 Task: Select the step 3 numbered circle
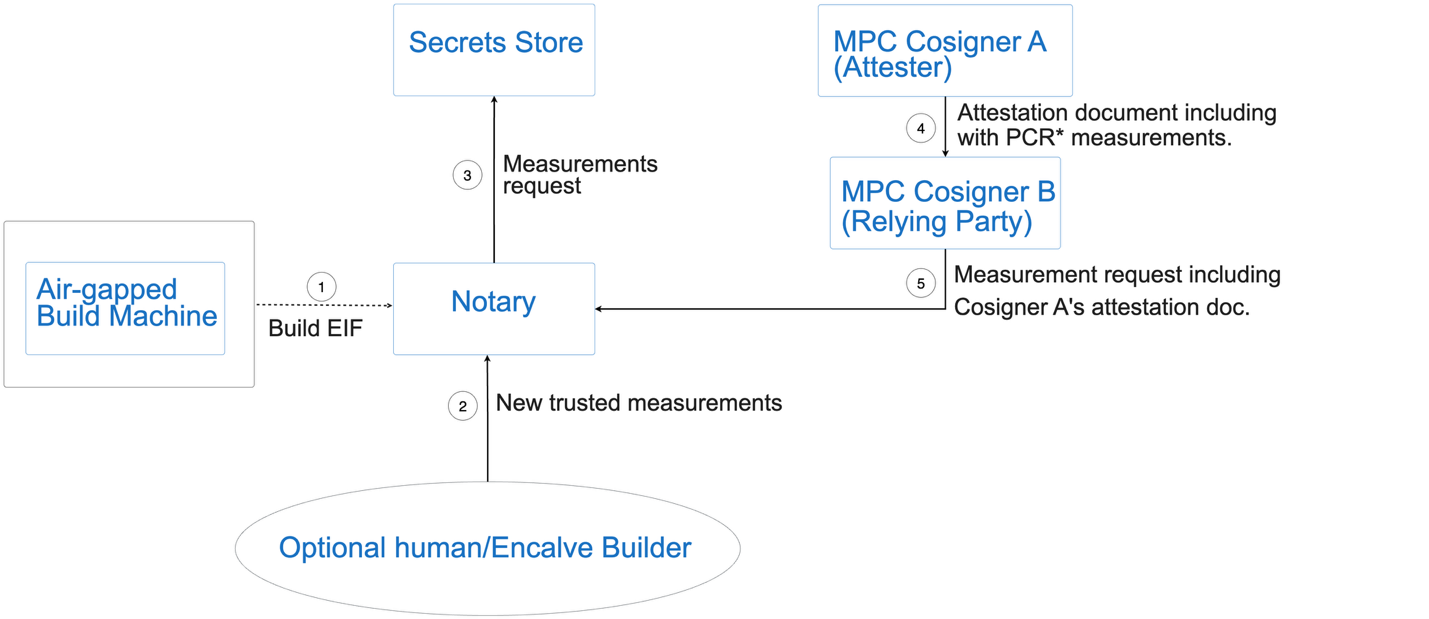467,176
